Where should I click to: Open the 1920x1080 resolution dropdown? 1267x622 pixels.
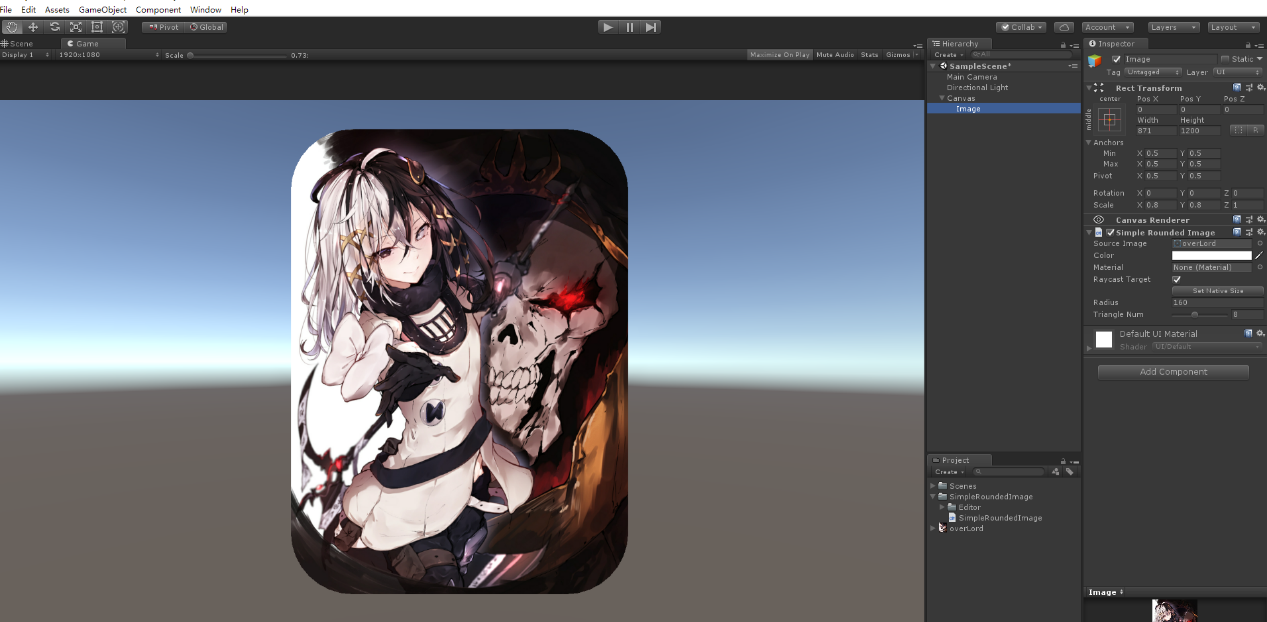coord(108,55)
